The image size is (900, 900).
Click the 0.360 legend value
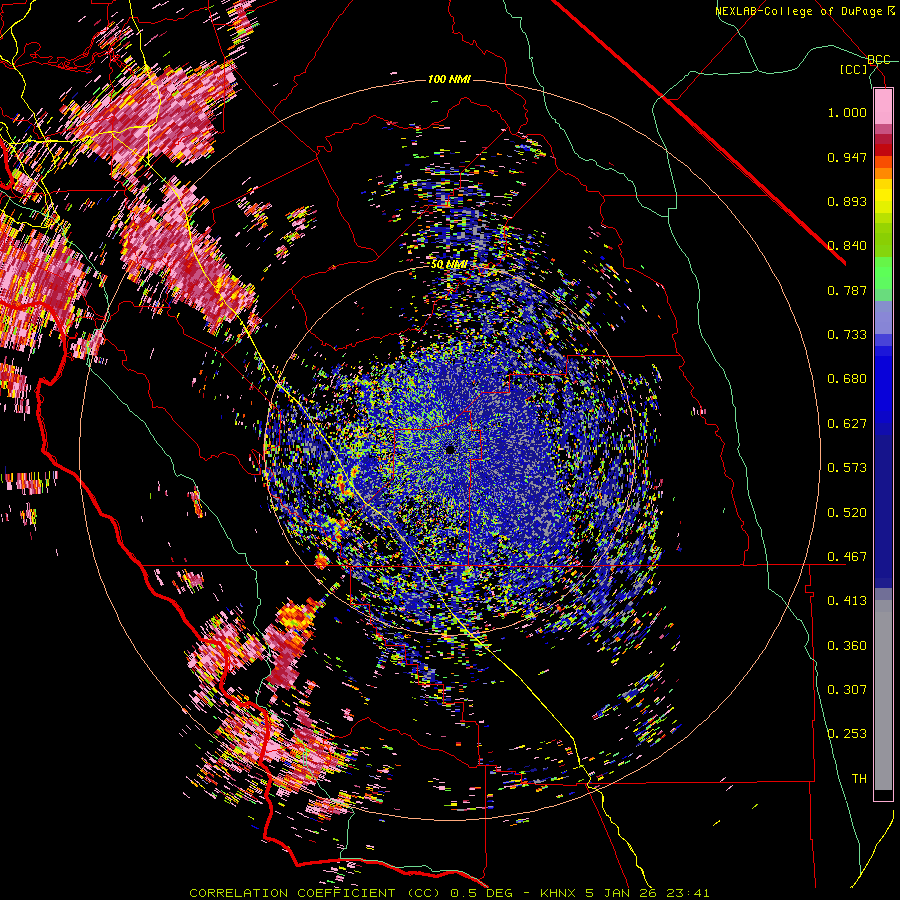tap(847, 646)
